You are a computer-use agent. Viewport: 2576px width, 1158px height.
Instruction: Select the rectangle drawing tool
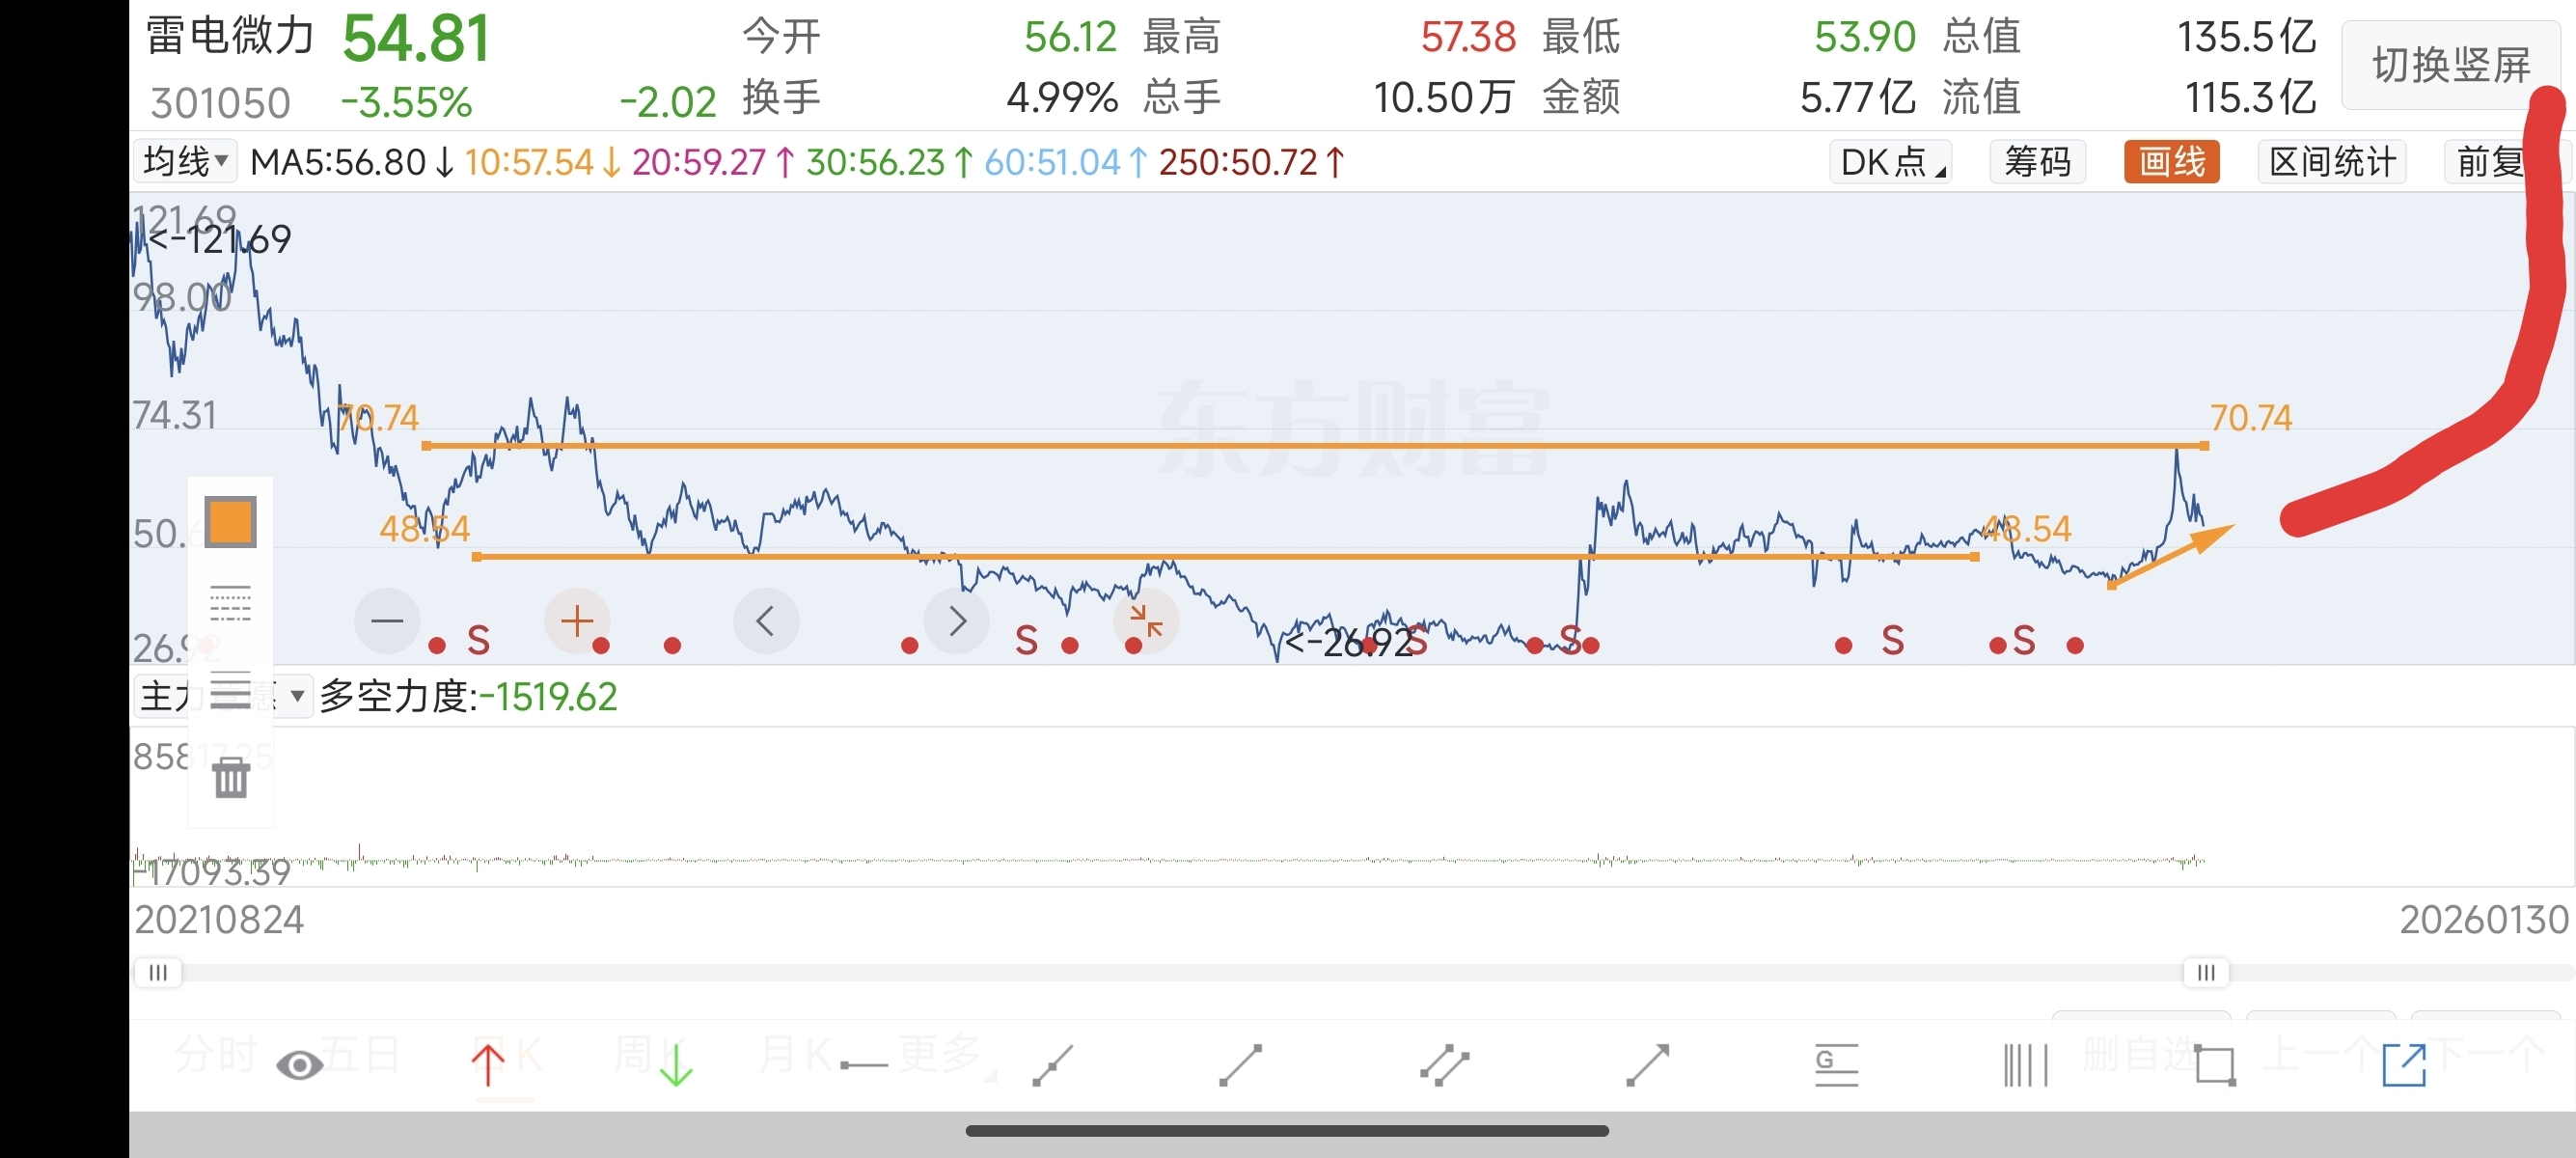click(x=2215, y=1065)
